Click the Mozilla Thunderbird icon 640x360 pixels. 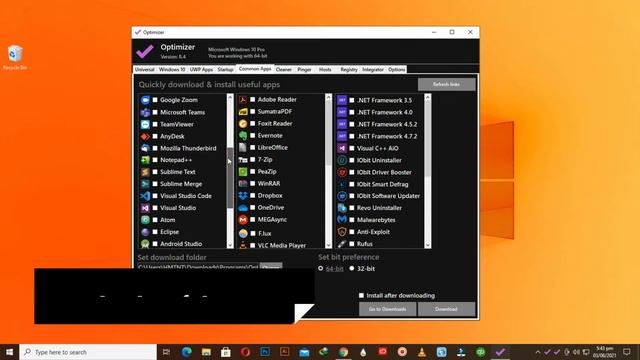[145, 148]
